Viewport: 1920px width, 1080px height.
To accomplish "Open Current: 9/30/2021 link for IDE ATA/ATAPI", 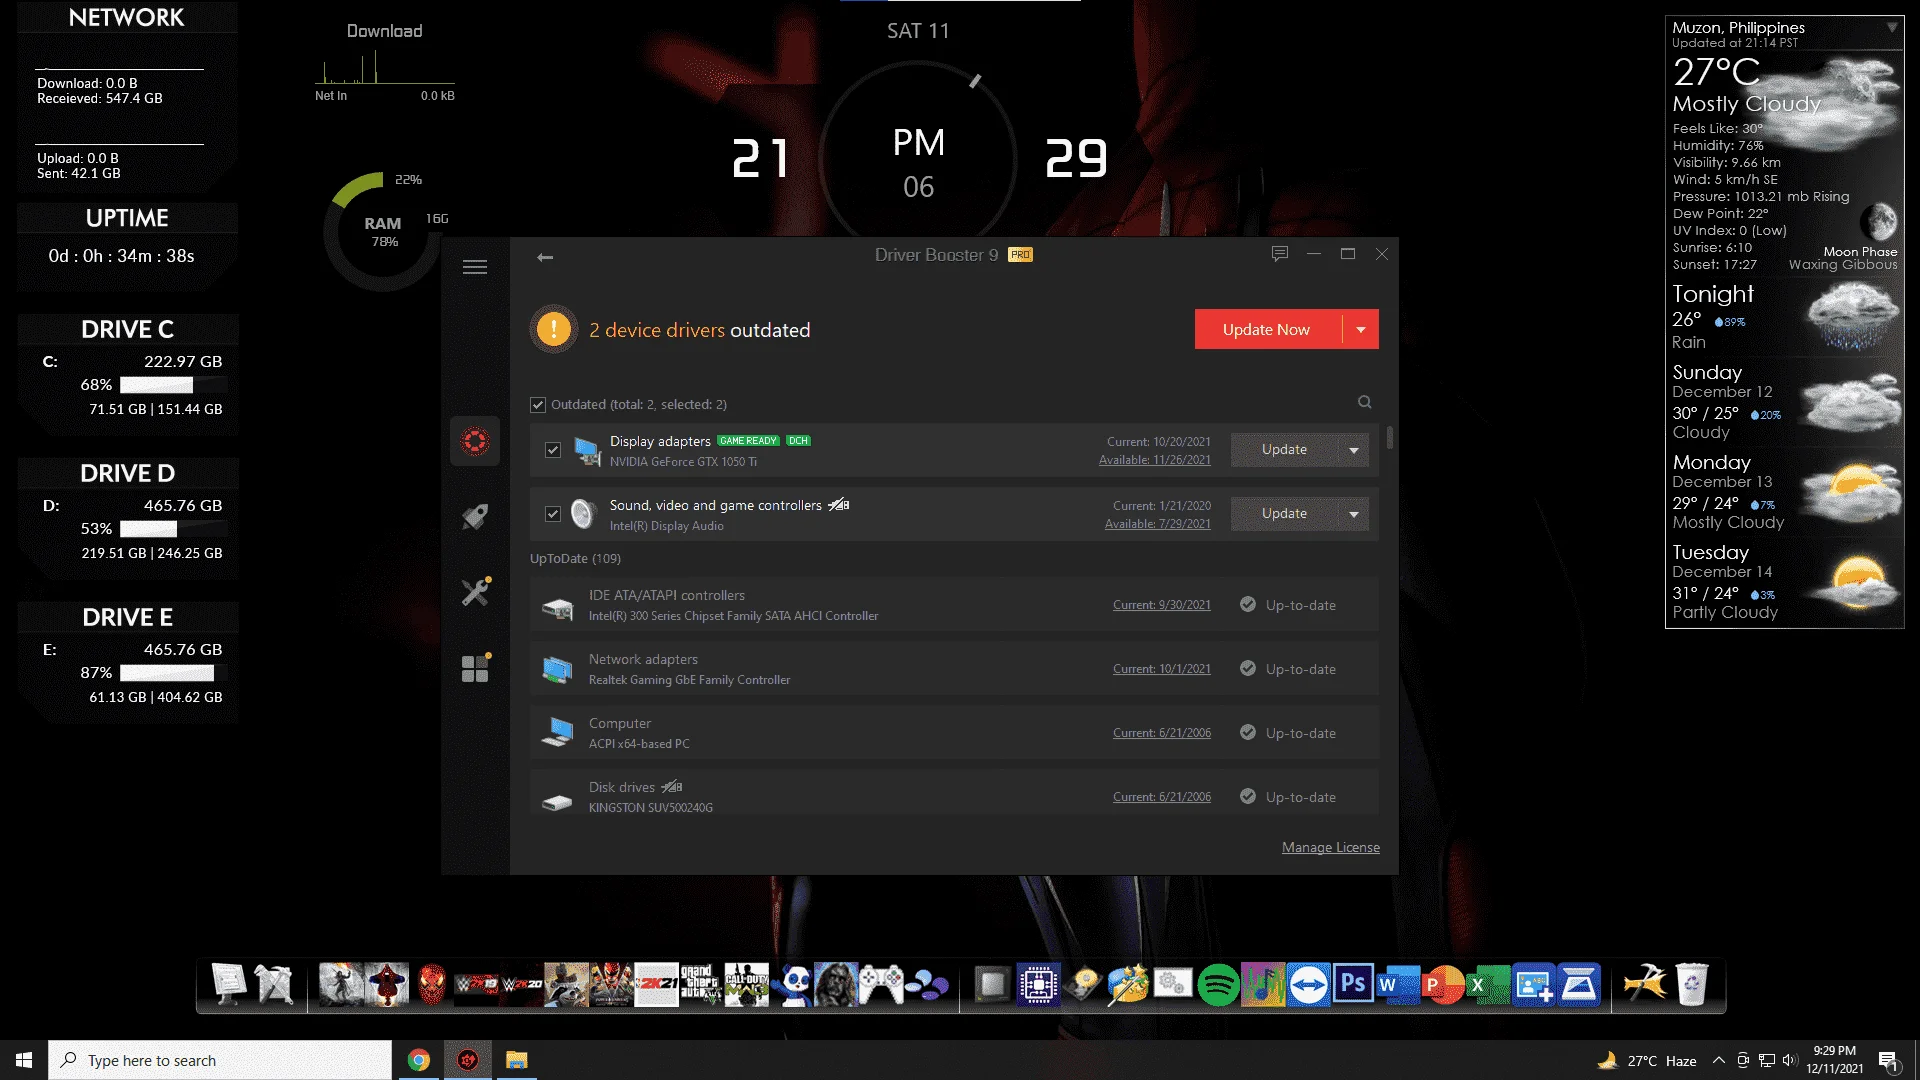I will 1161,605.
